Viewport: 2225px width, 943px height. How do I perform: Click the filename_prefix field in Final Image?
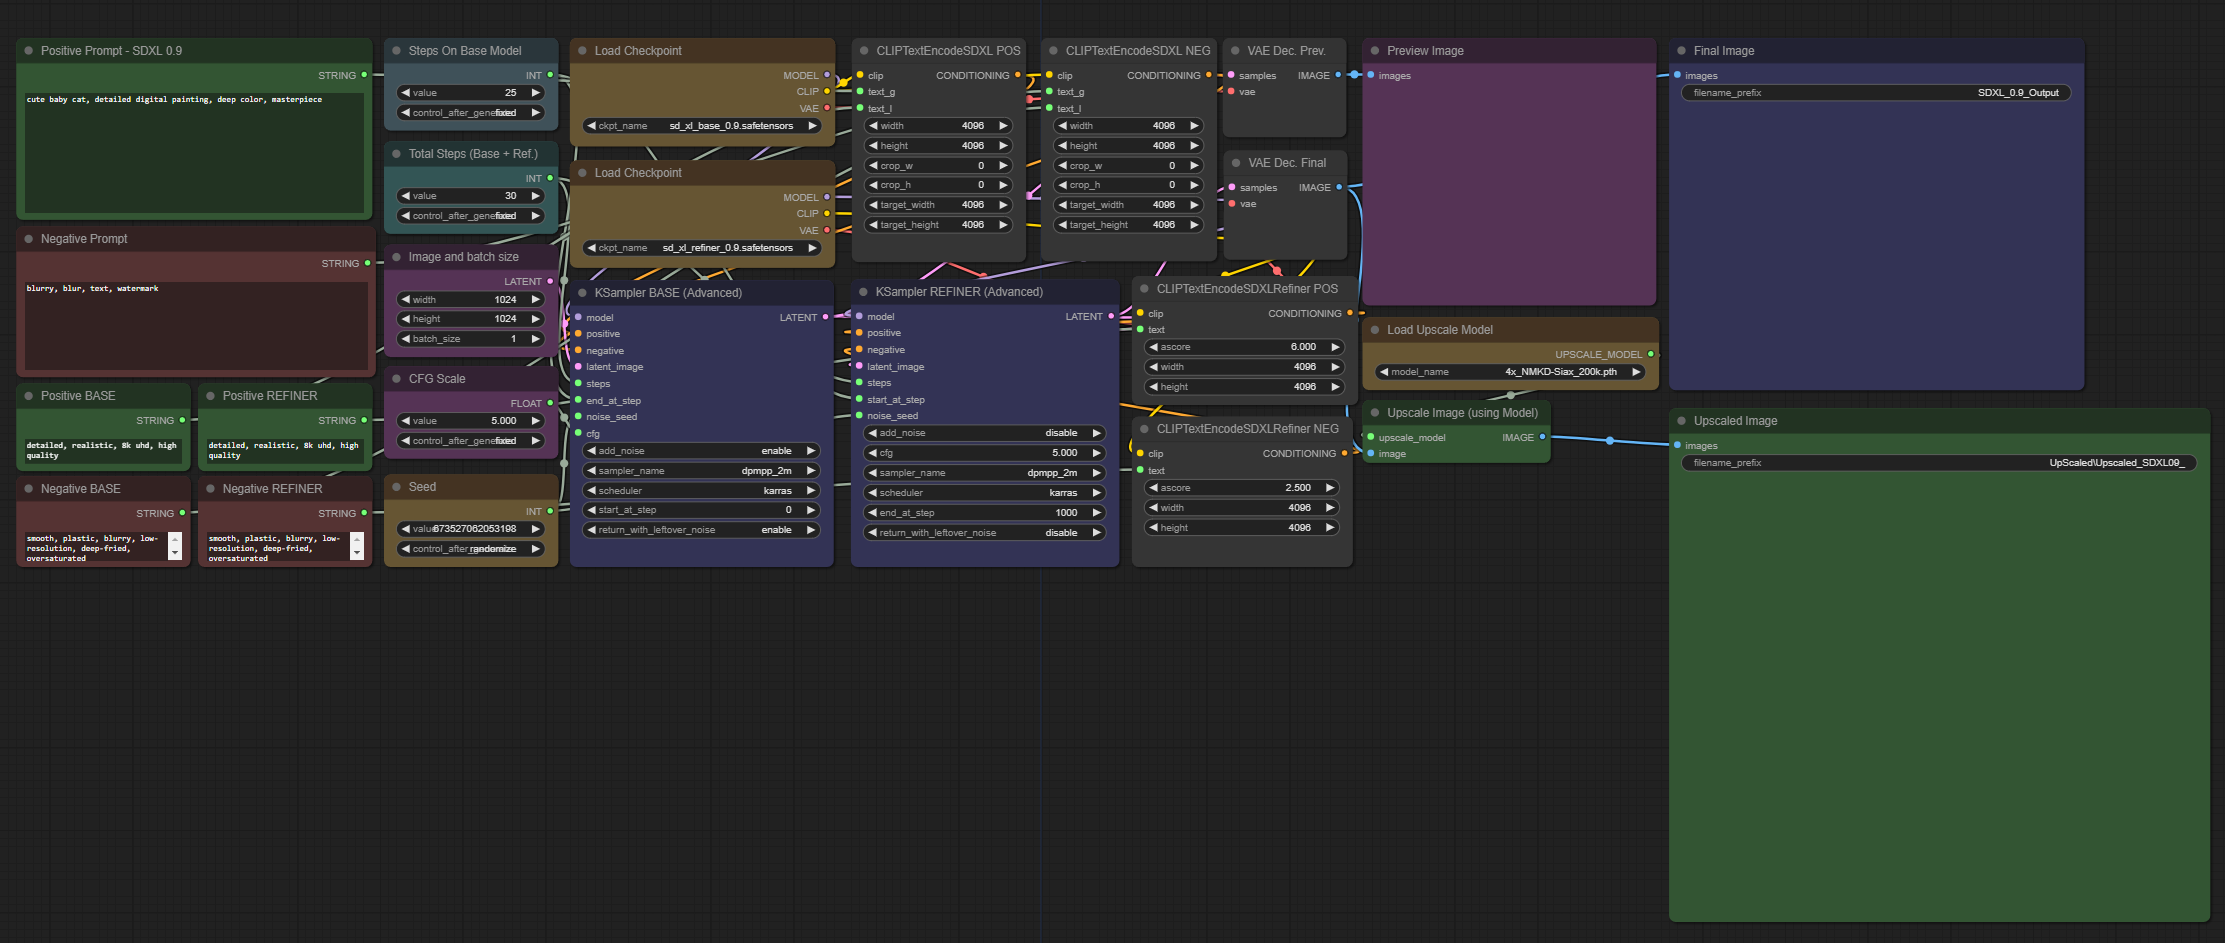pos(1875,92)
